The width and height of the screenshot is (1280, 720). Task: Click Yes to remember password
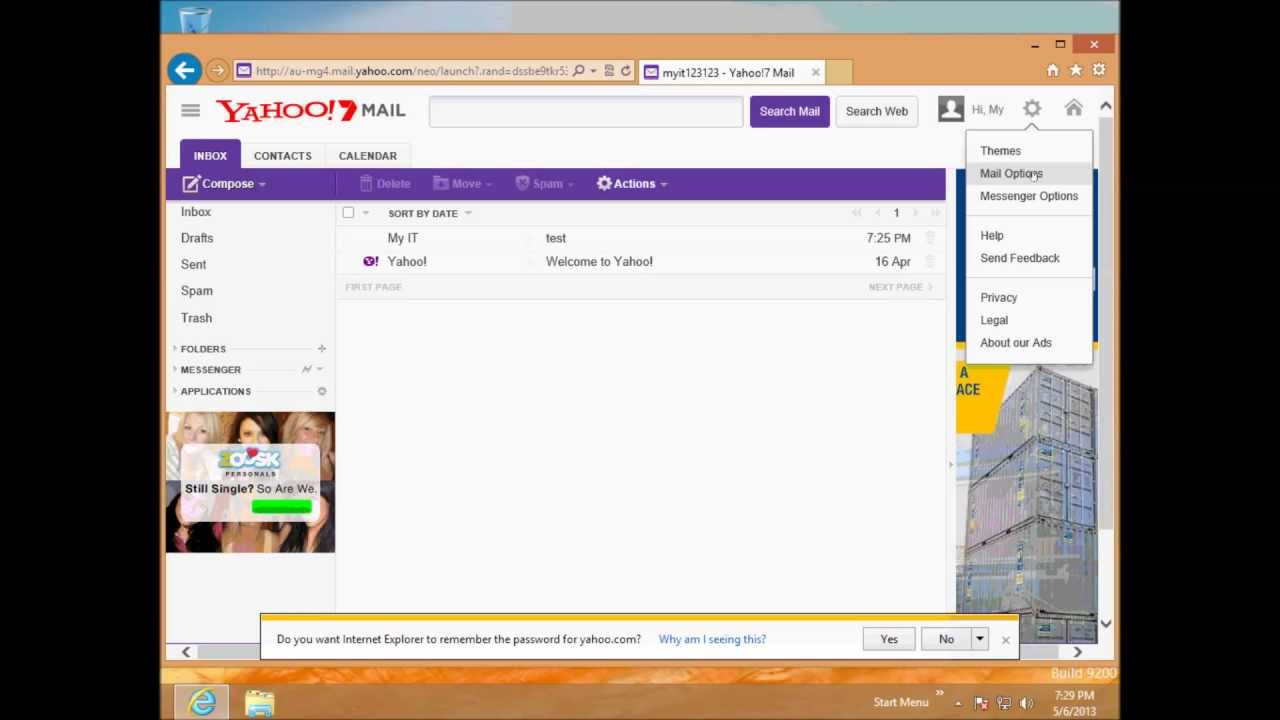[x=889, y=639]
